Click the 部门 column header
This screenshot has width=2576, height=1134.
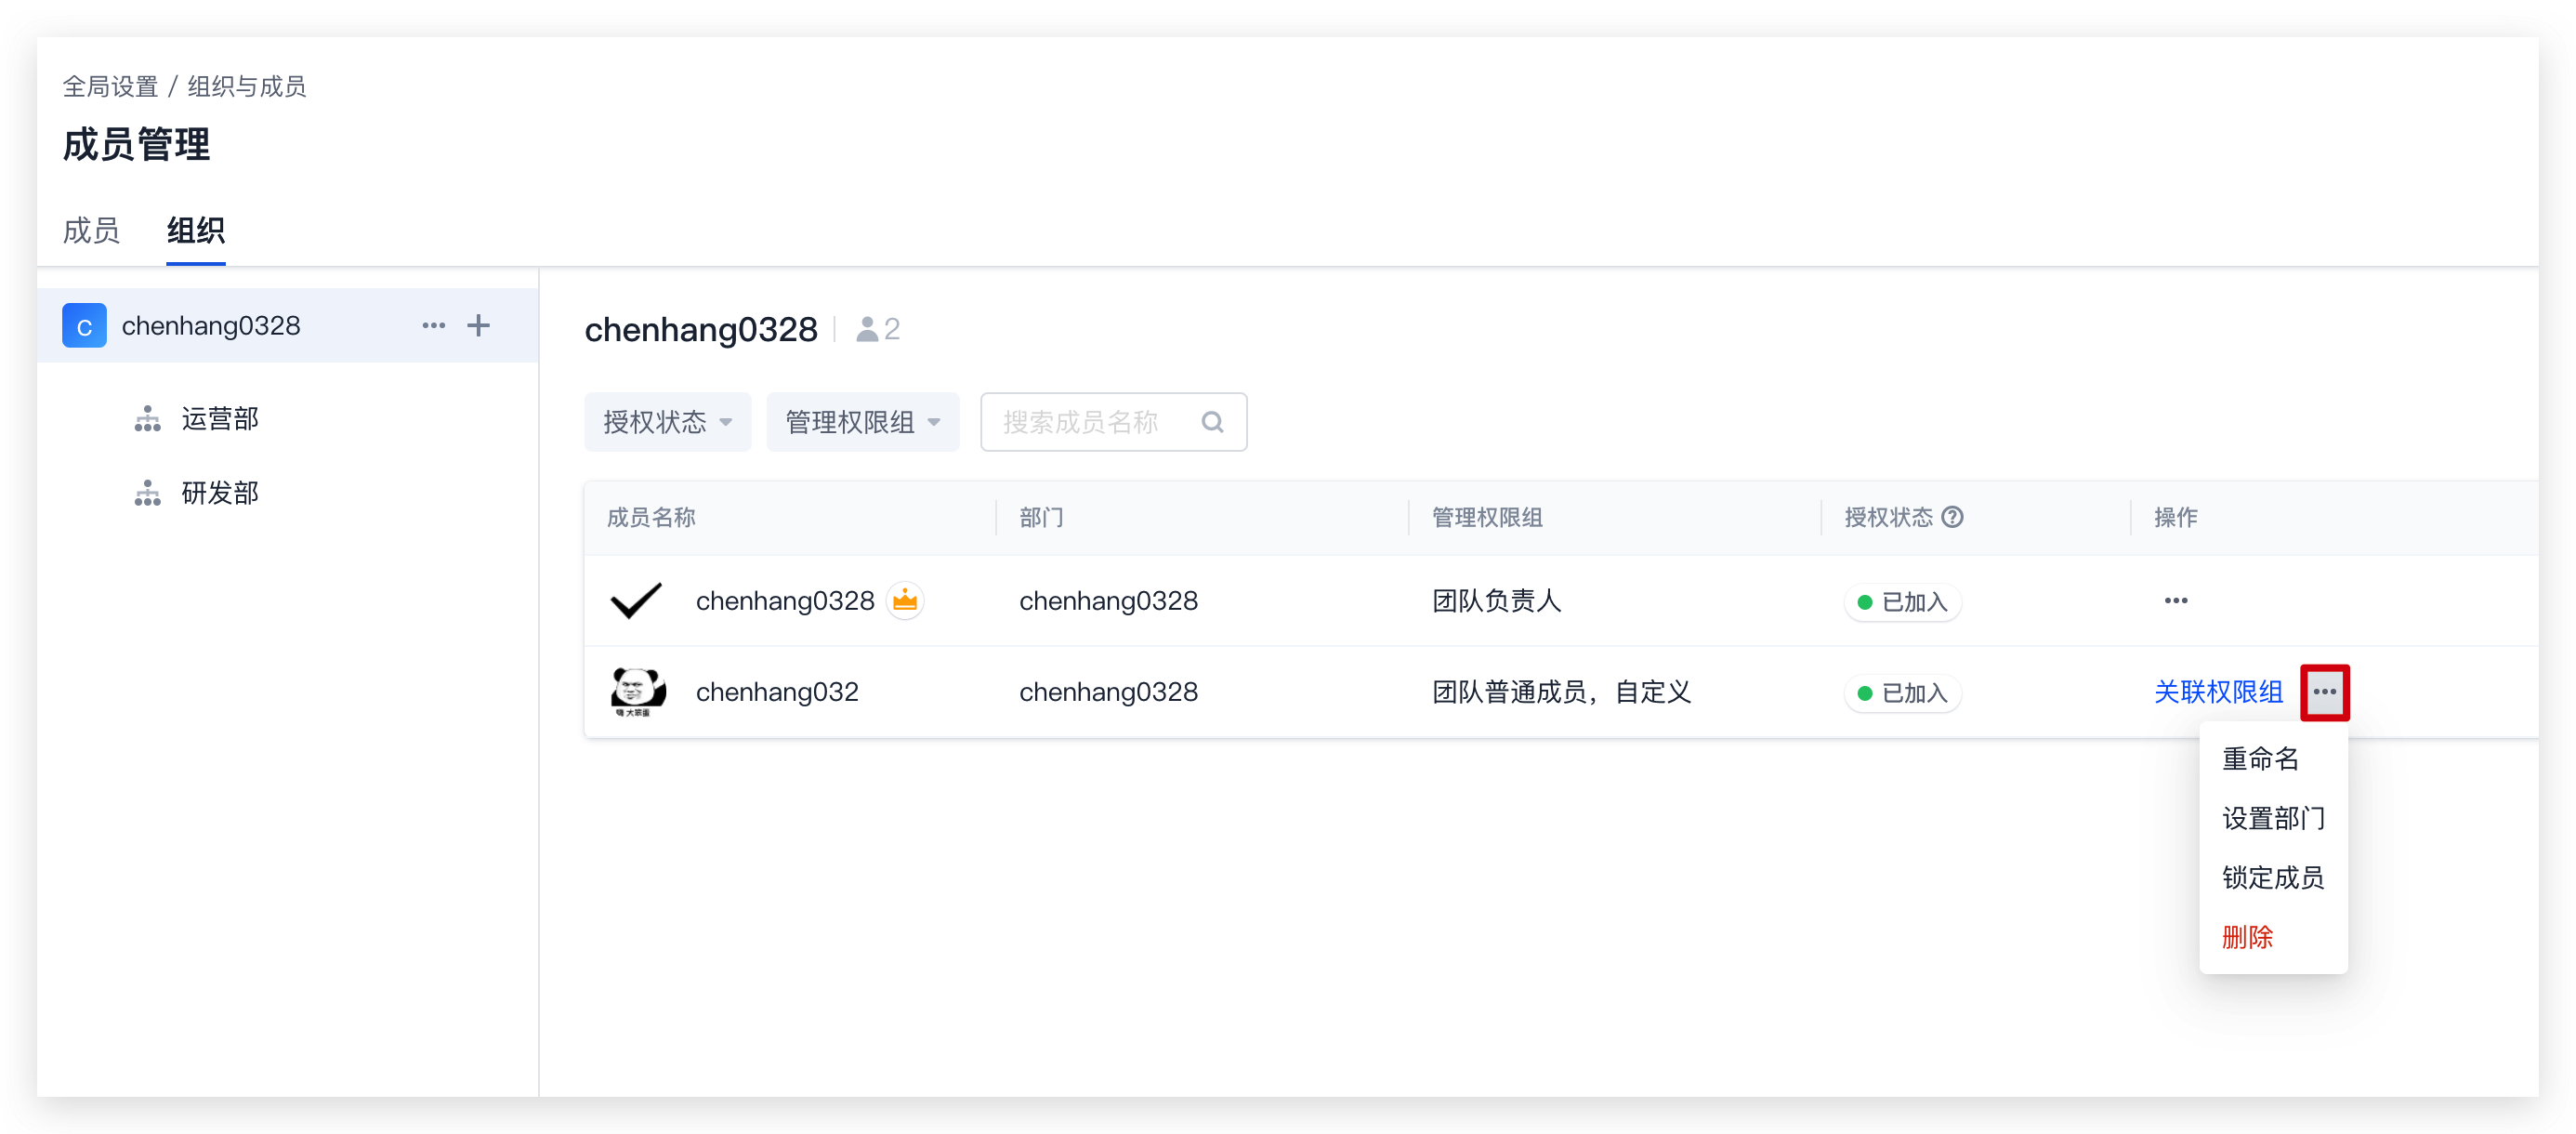(1041, 517)
